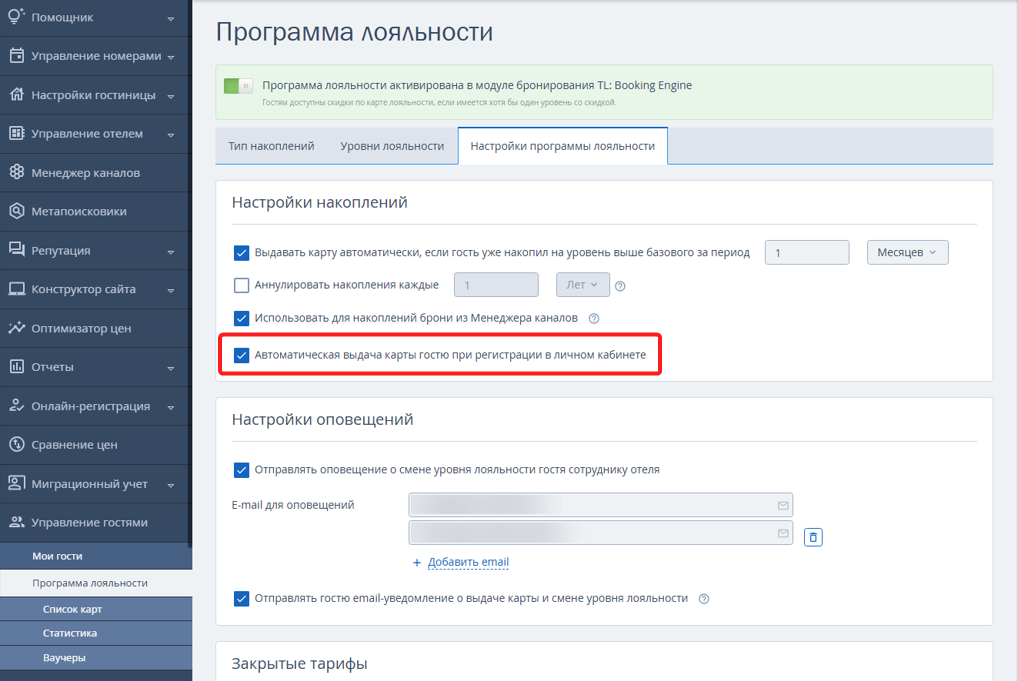The width and height of the screenshot is (1018, 681).
Task: Open Ваучеры submenu item
Action: pyautogui.click(x=96, y=658)
